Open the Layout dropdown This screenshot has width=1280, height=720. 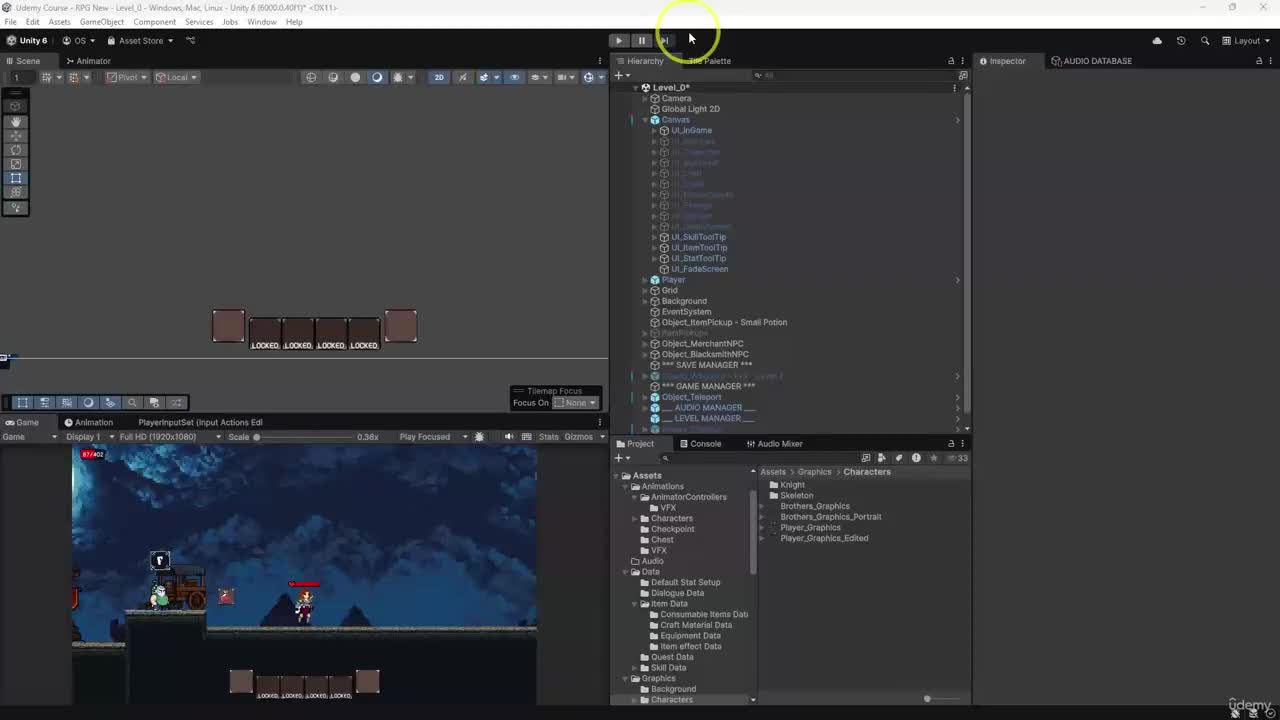1246,41
